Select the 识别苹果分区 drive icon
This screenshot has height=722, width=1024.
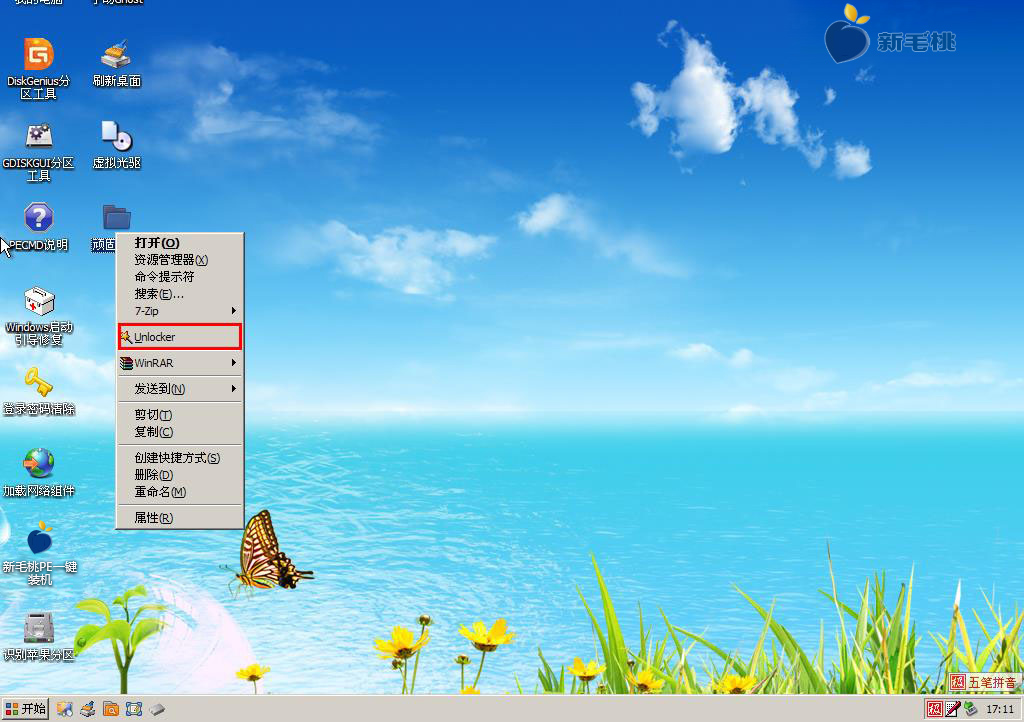tap(39, 636)
